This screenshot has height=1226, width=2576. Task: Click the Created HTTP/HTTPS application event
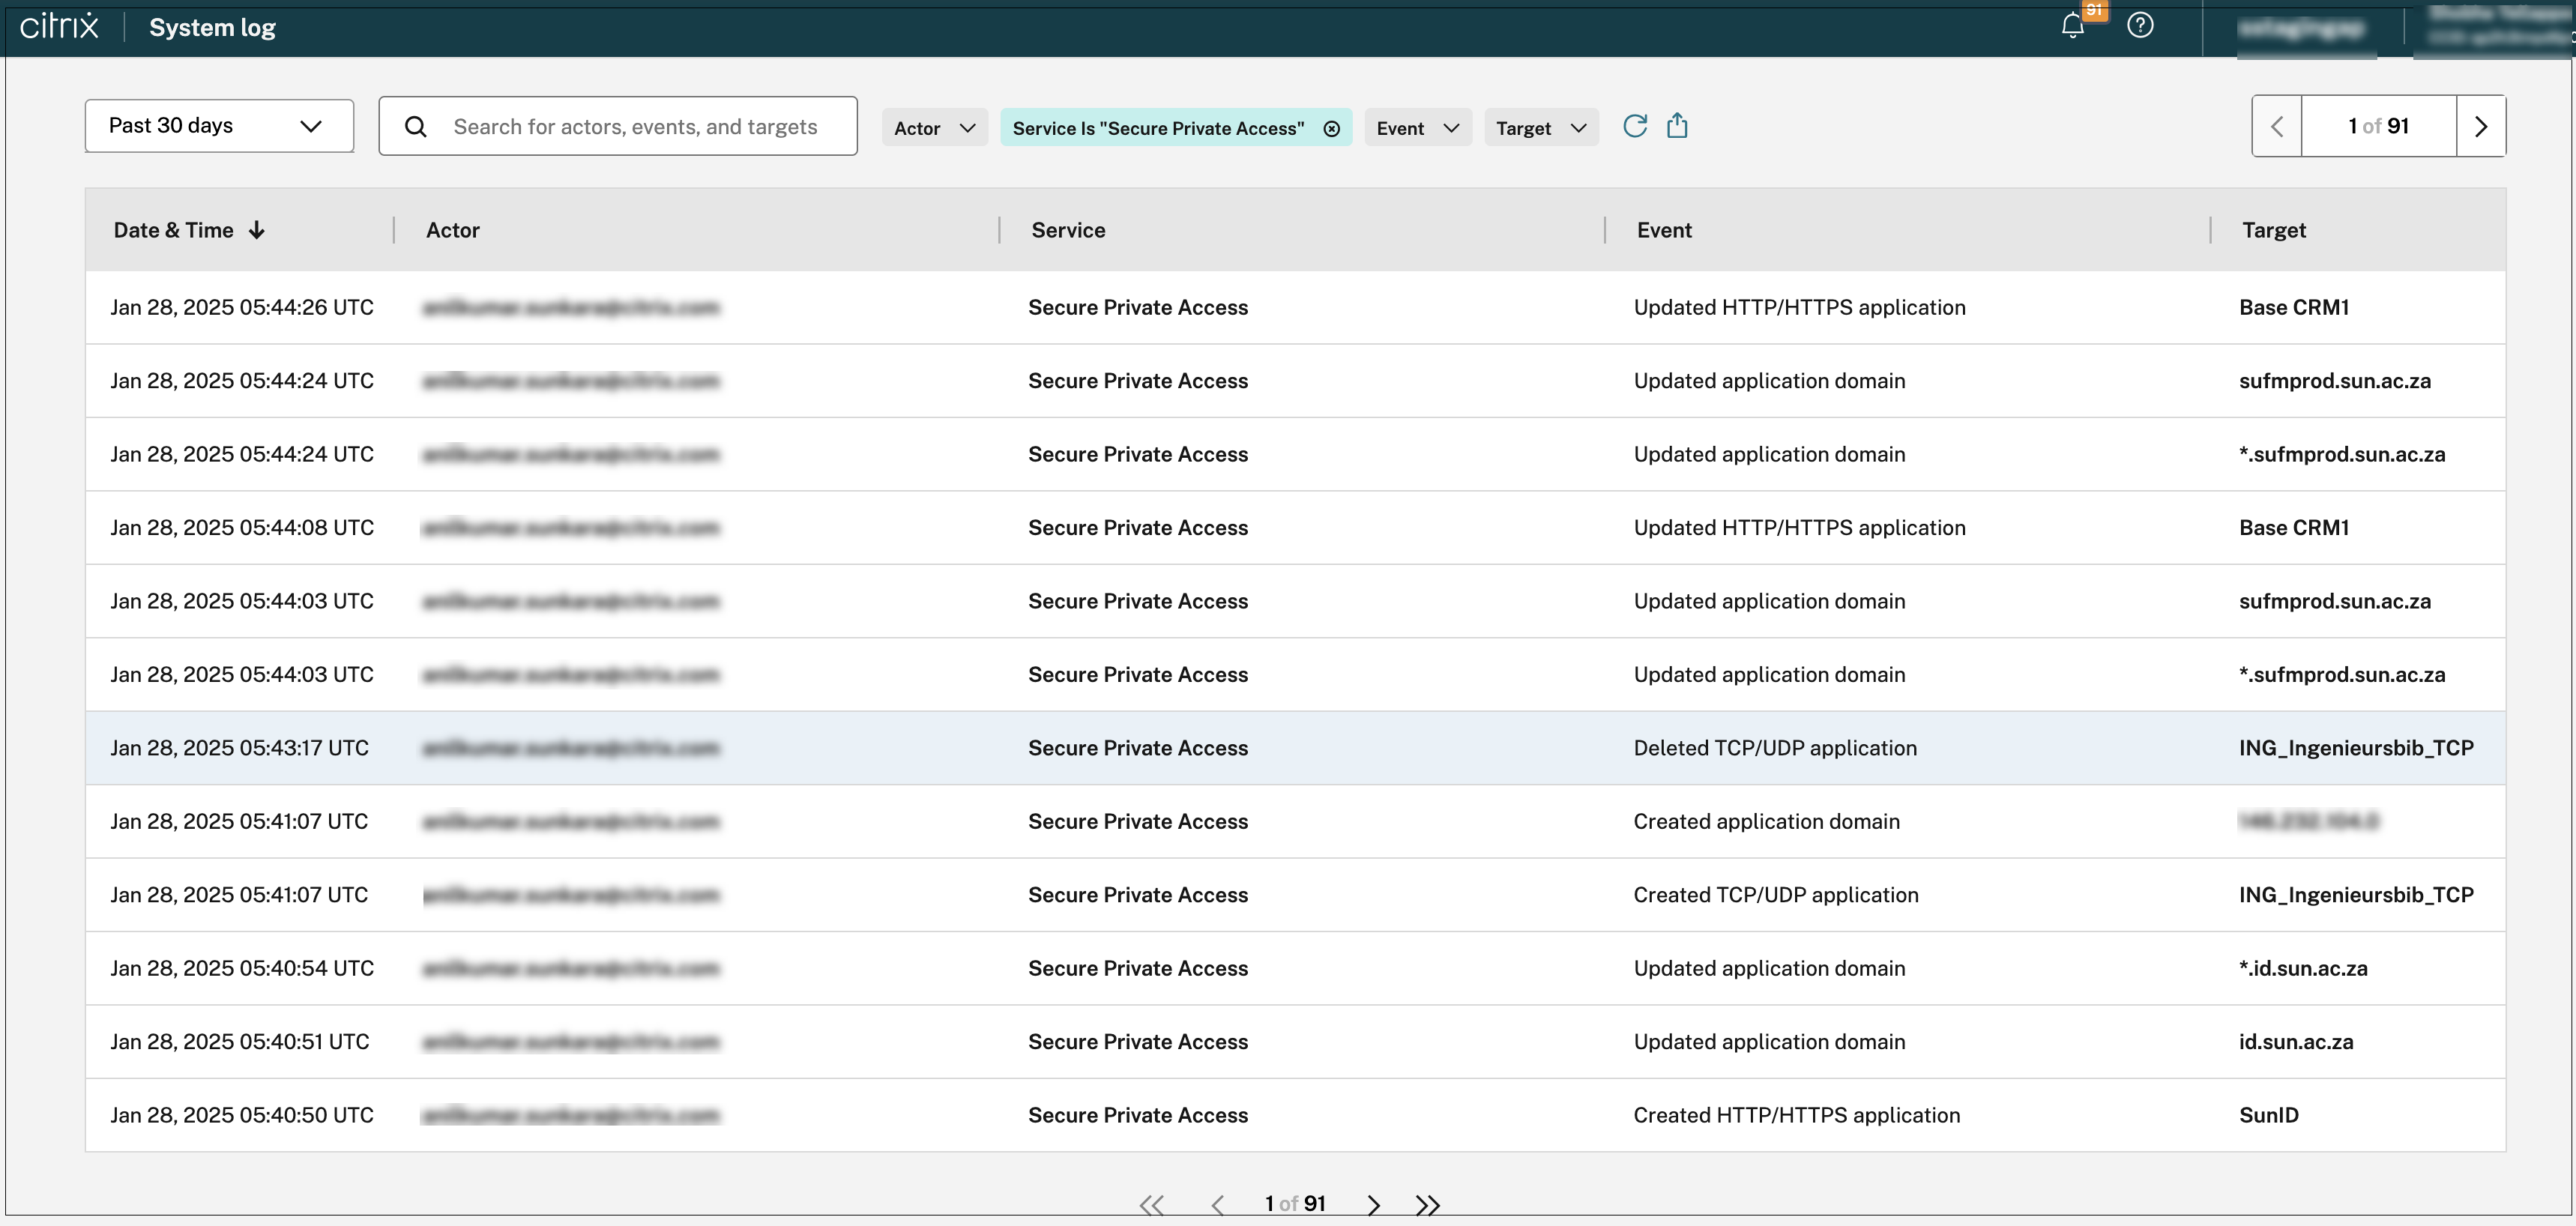click(x=1796, y=1115)
